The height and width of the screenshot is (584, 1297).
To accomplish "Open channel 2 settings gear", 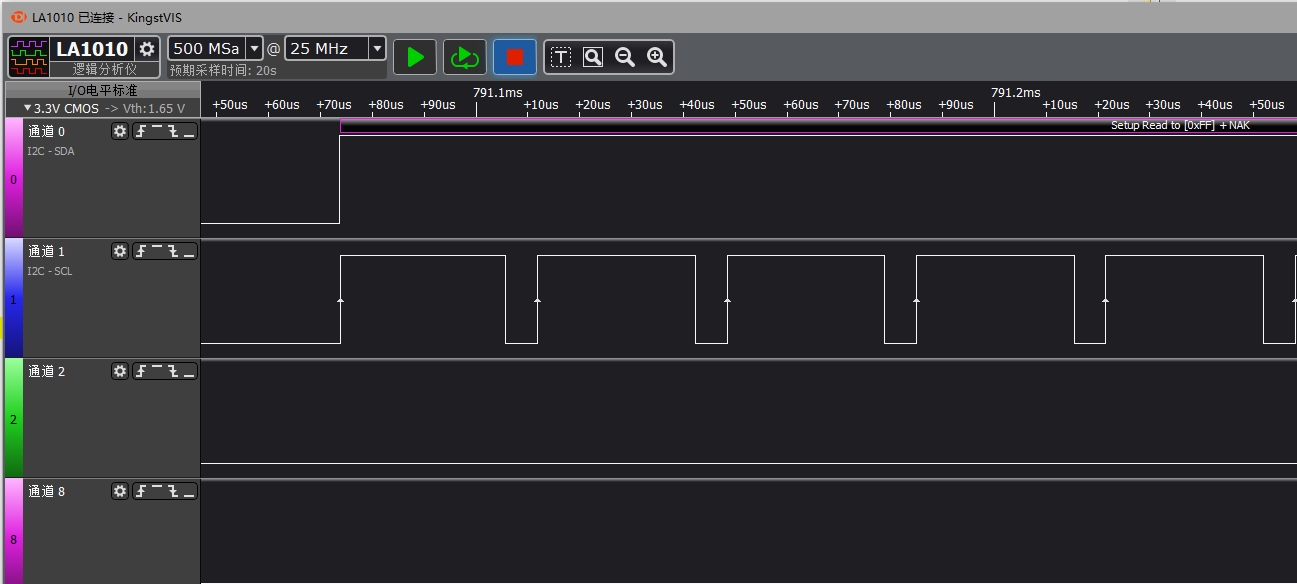I will pyautogui.click(x=120, y=371).
